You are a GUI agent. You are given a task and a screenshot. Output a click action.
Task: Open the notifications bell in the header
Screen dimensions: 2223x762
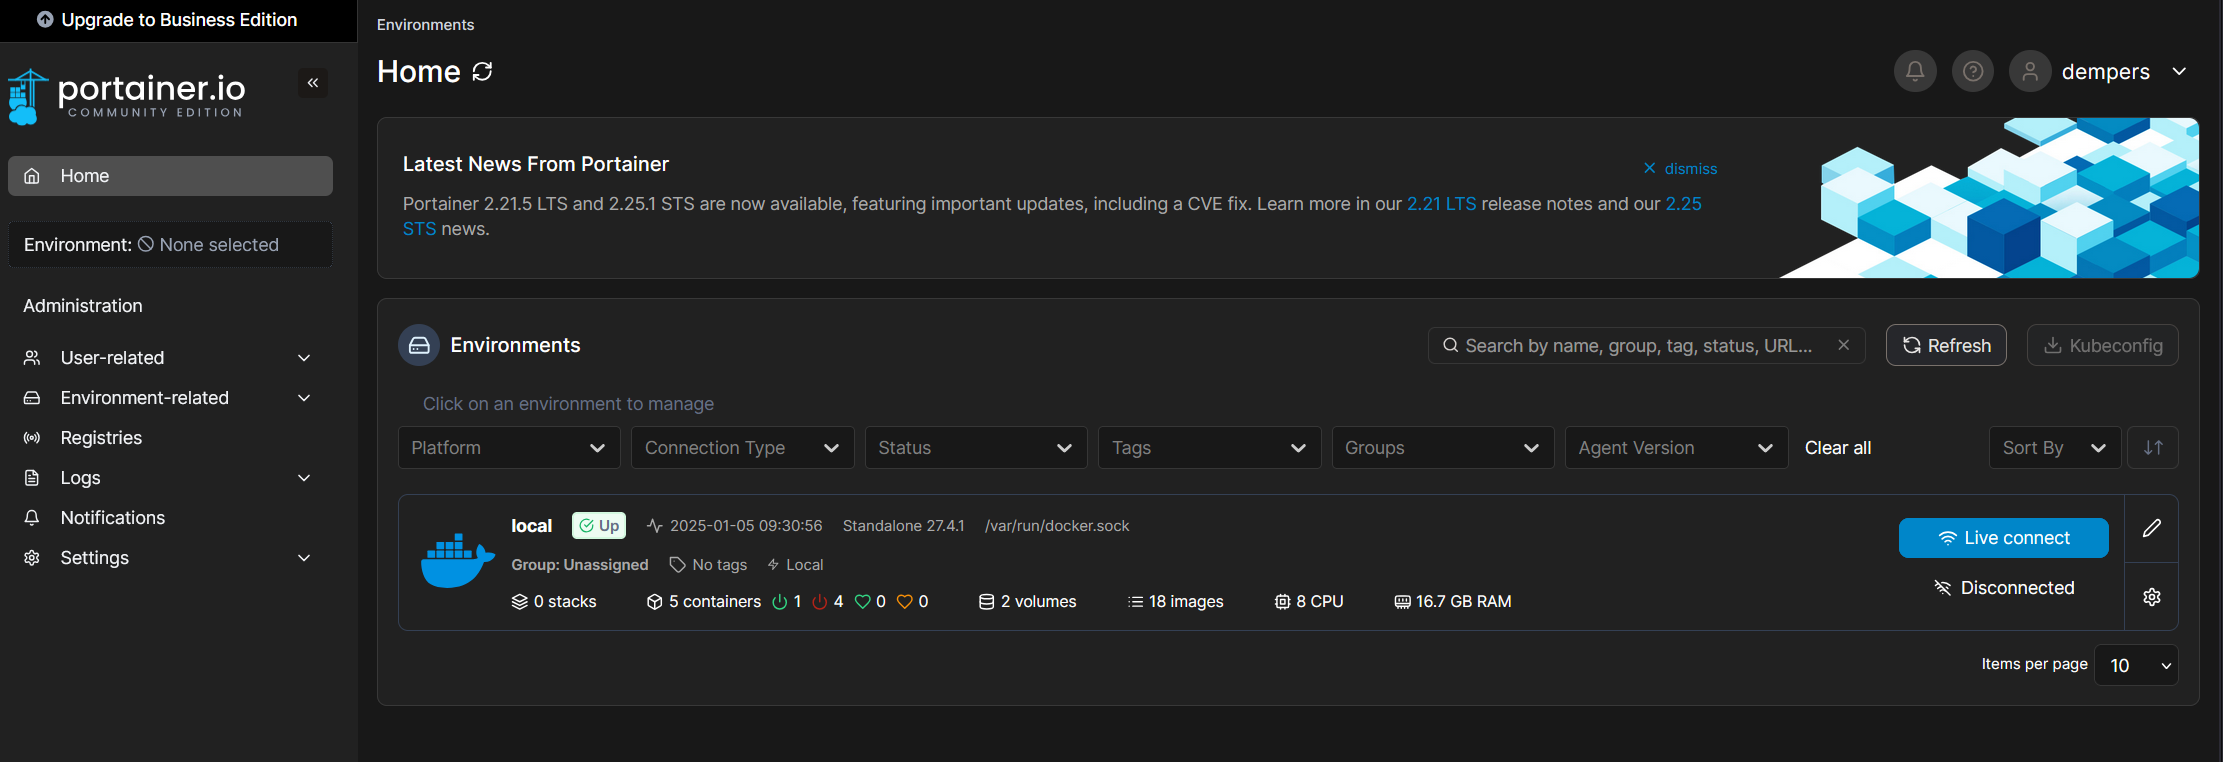tap(1915, 71)
